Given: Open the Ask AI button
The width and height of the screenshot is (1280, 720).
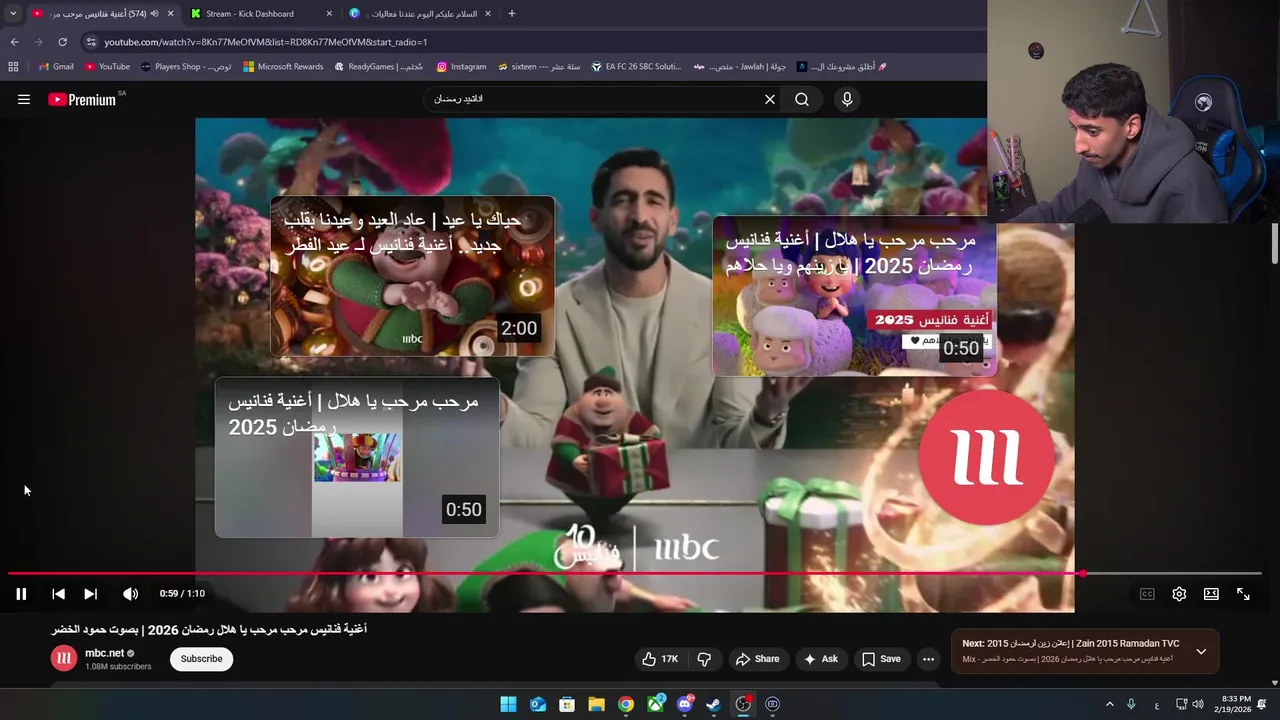Looking at the screenshot, I should [820, 659].
